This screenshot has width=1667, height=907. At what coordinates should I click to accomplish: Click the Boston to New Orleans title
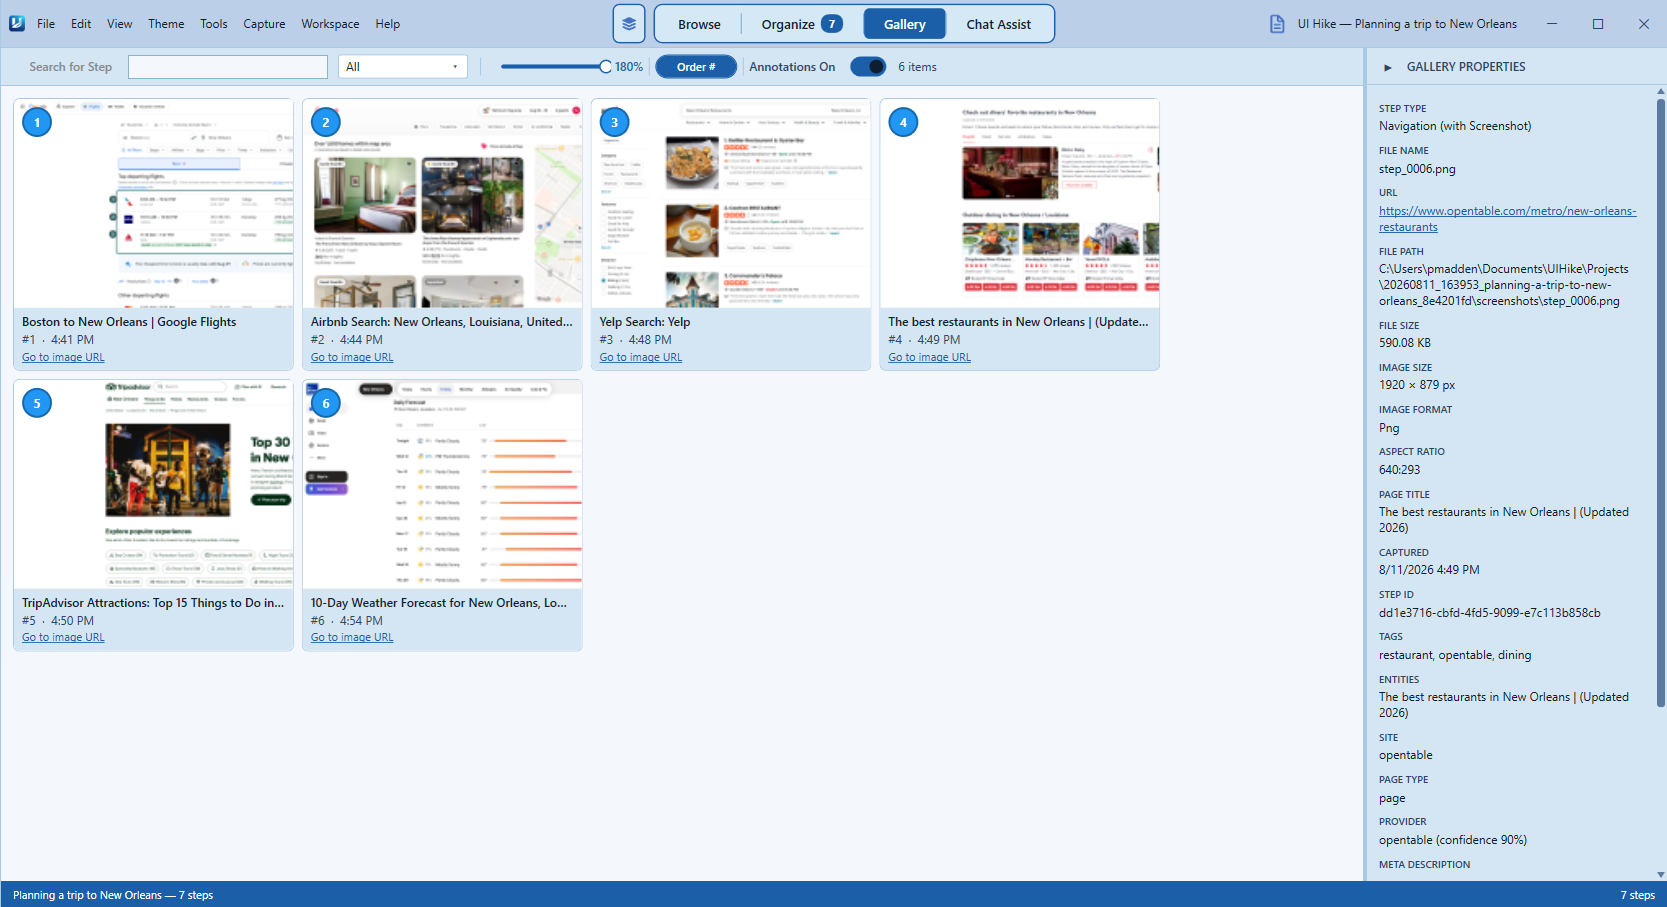click(x=129, y=322)
